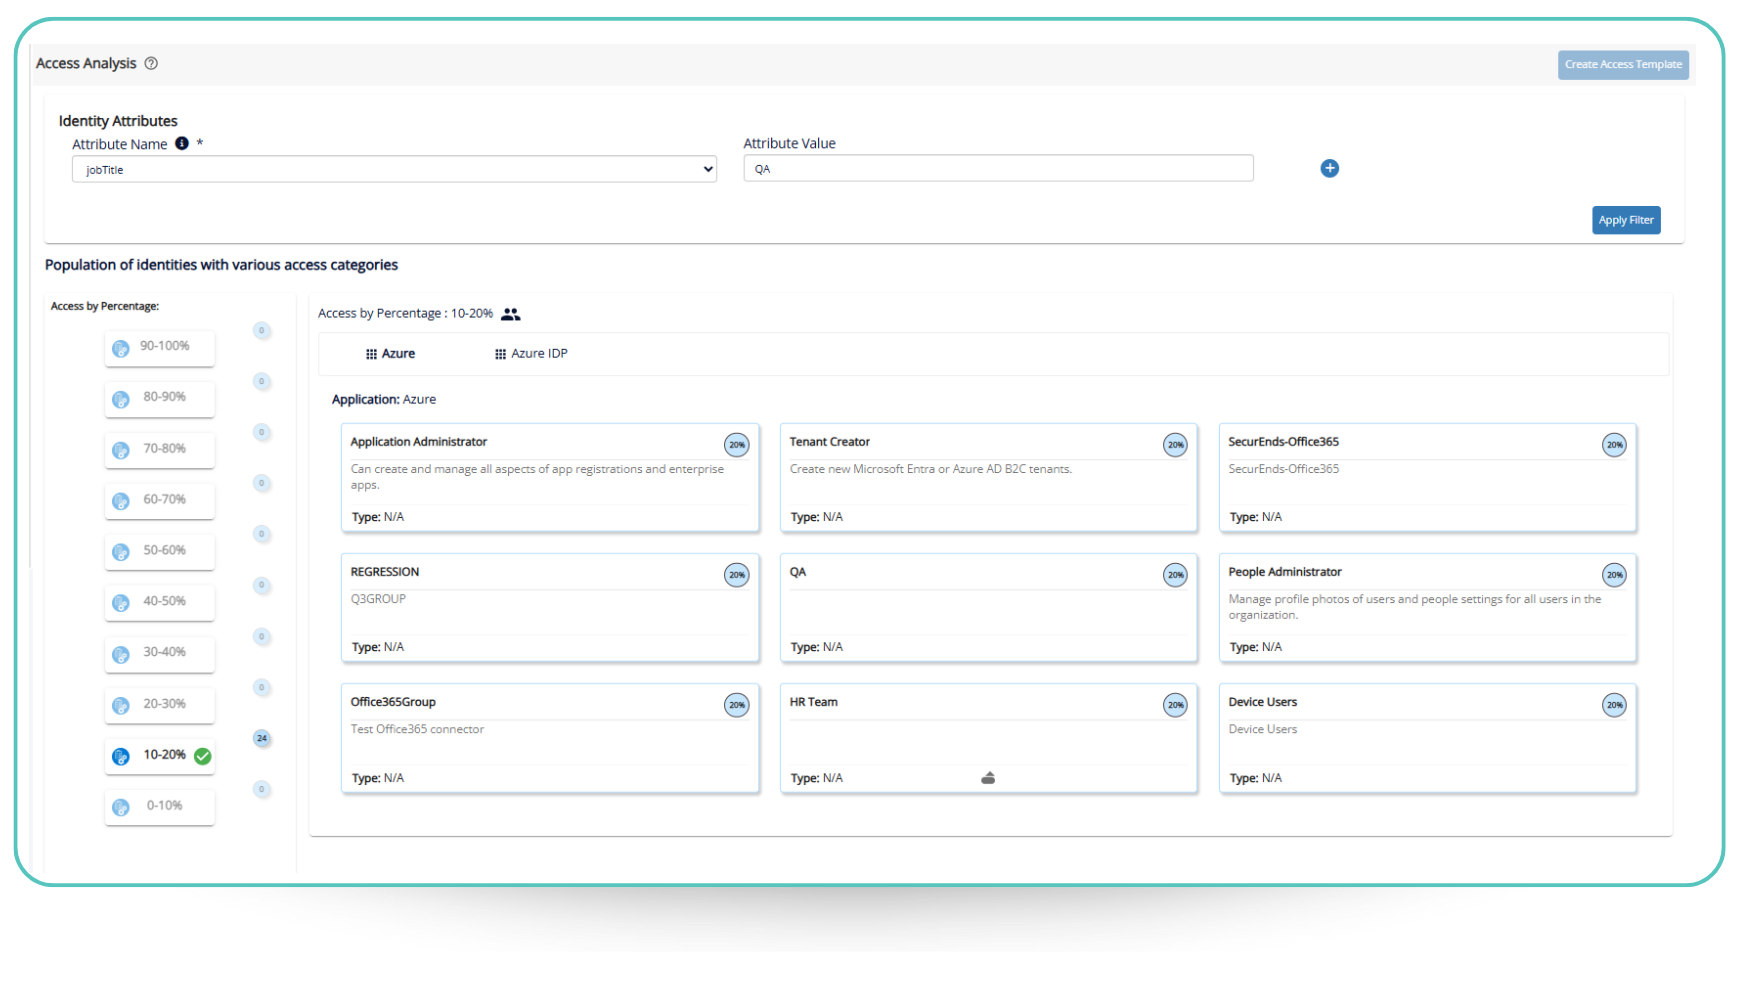Click the 20% badge on Device Users card
This screenshot has width=1742, height=988.
click(x=1614, y=705)
